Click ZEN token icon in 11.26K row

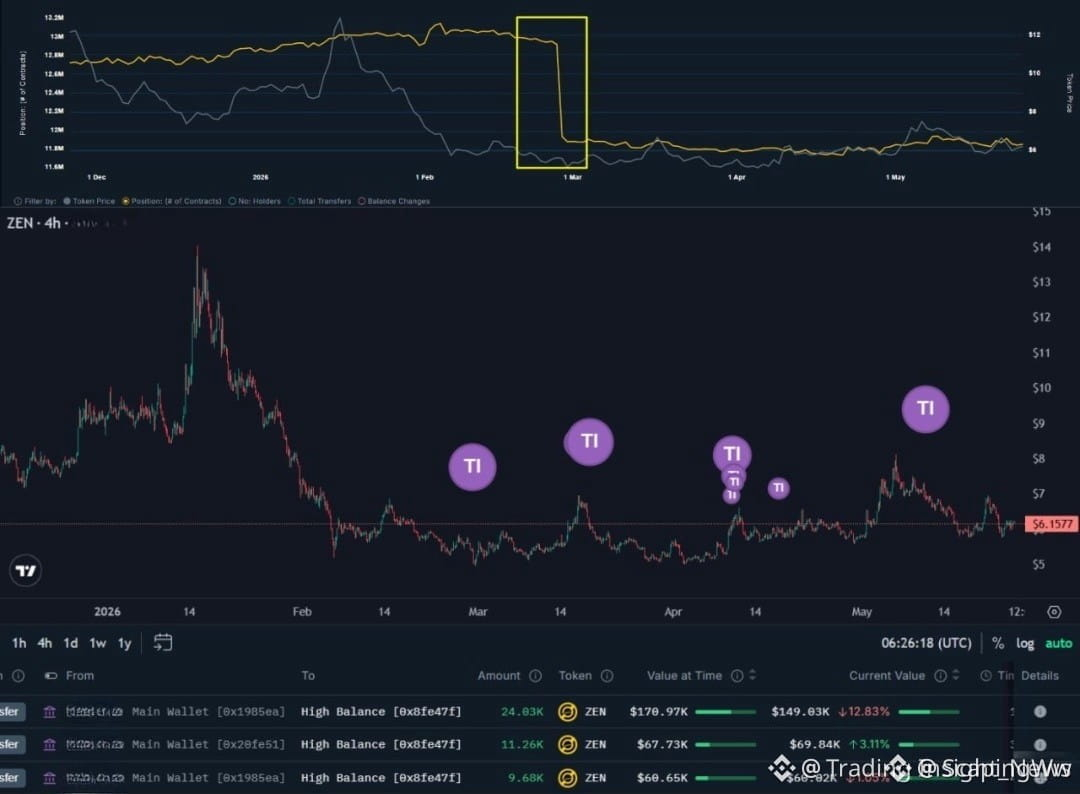(x=568, y=744)
